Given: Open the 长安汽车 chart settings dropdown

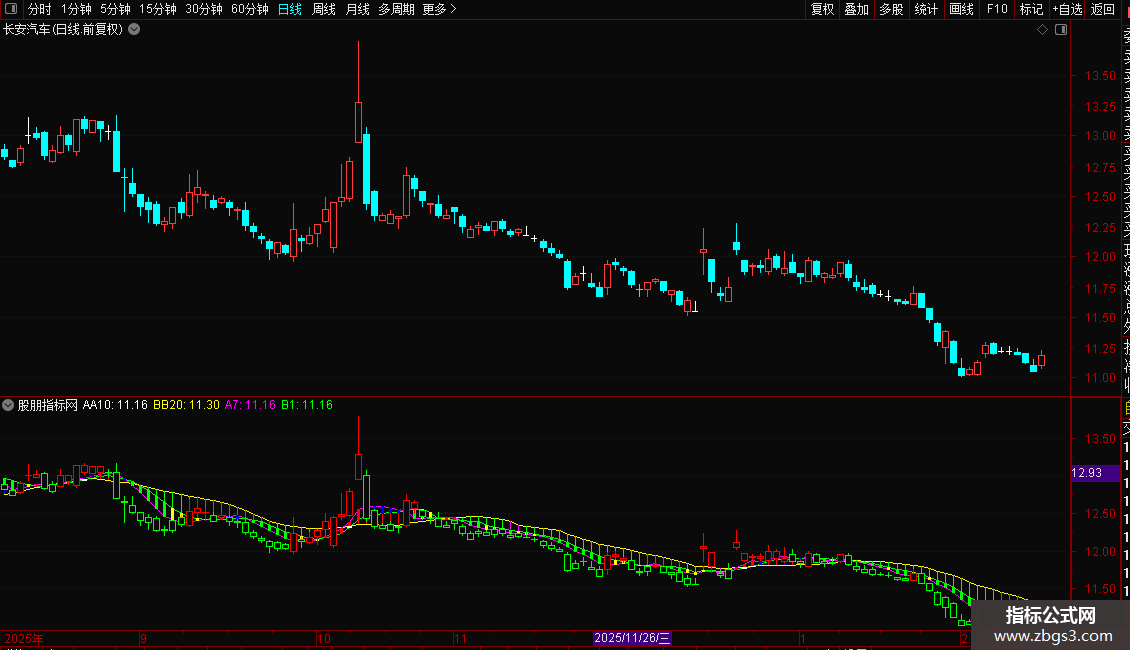Looking at the screenshot, I should click(134, 30).
